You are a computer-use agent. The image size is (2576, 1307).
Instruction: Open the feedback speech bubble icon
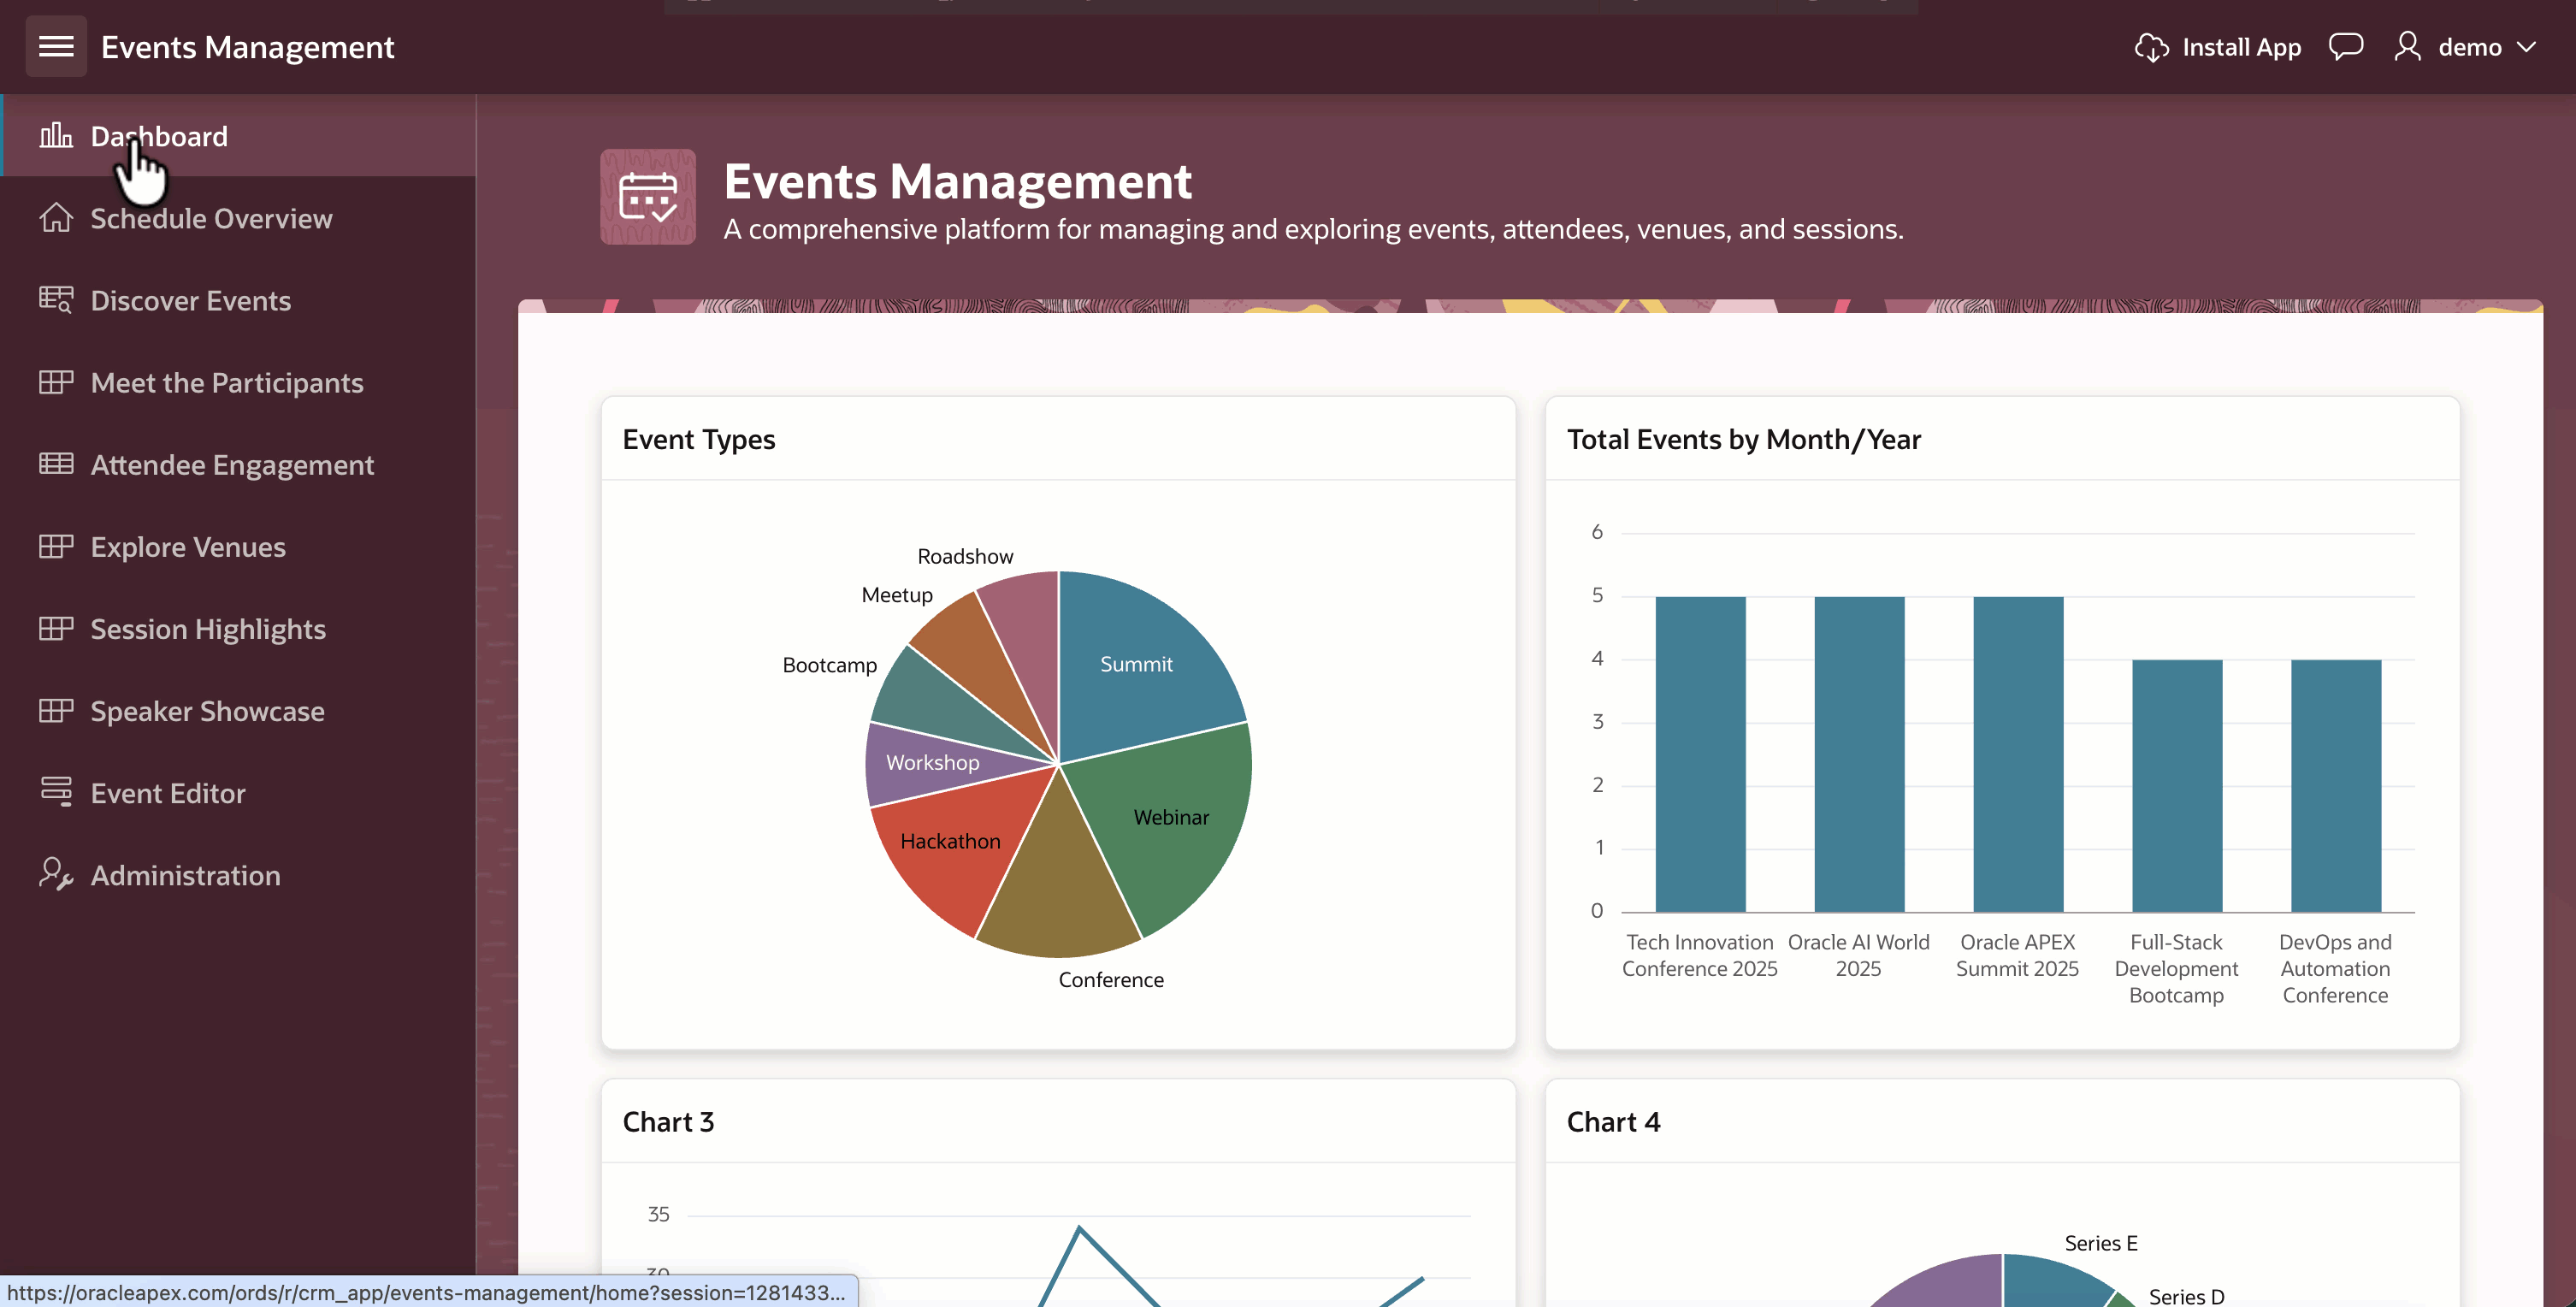(x=2345, y=47)
